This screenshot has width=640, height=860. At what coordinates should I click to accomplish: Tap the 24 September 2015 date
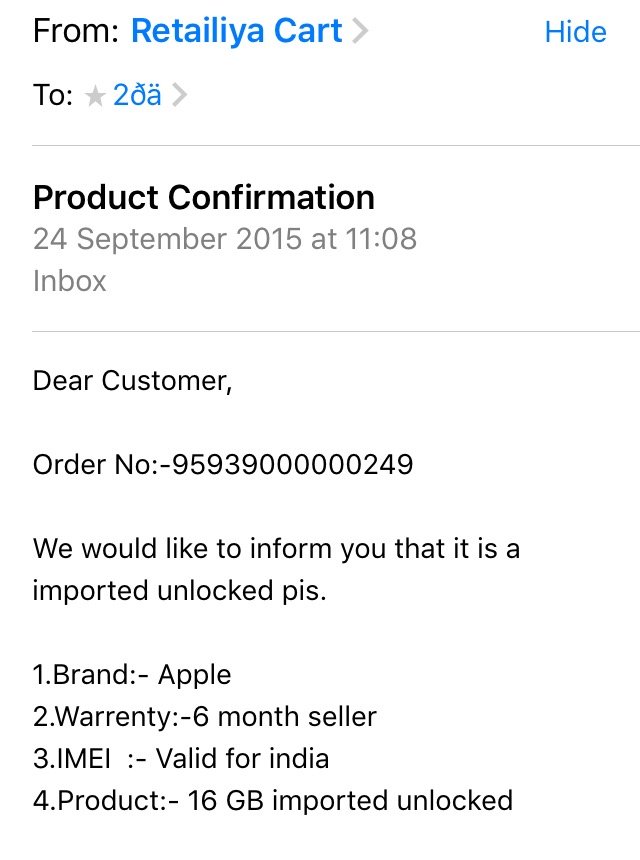coord(164,240)
